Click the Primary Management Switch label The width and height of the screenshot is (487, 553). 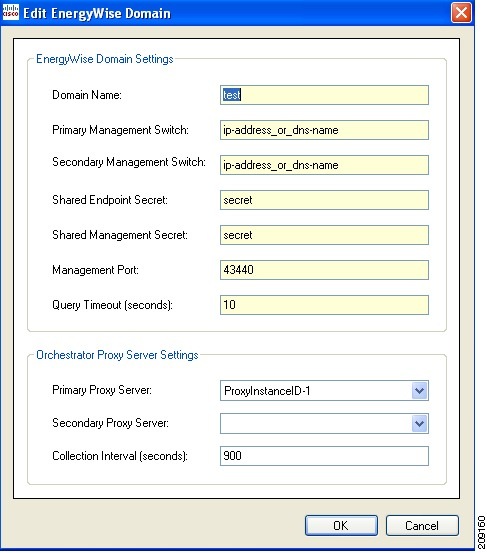(x=120, y=130)
